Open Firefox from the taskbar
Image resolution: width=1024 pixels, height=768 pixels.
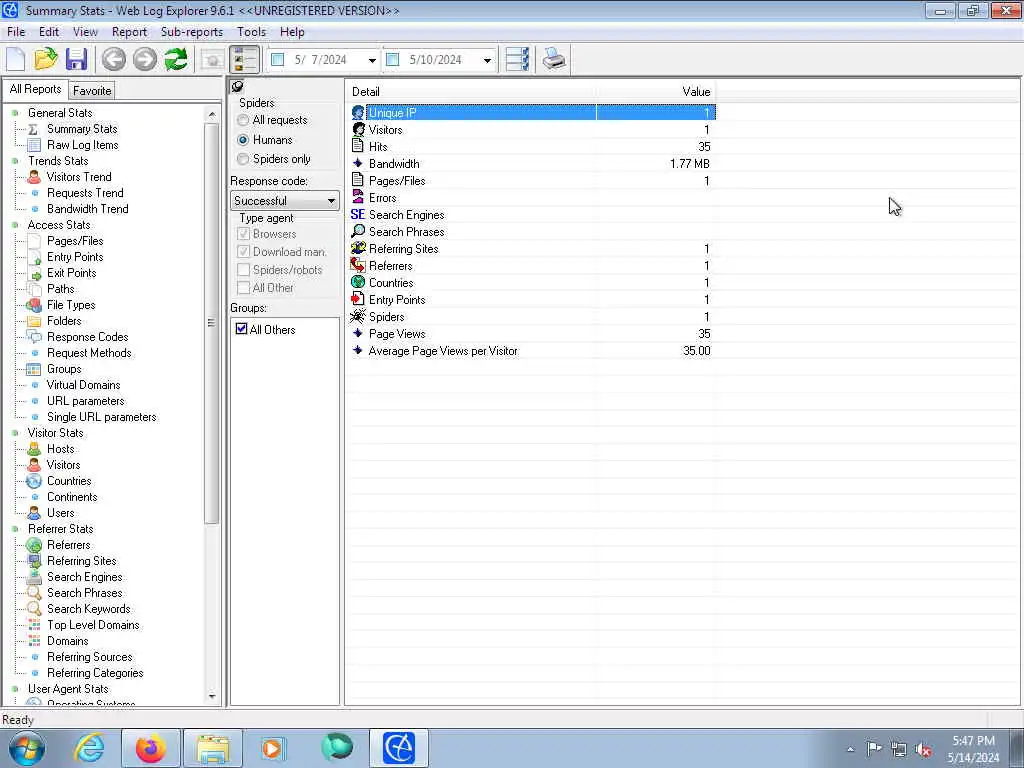click(151, 748)
